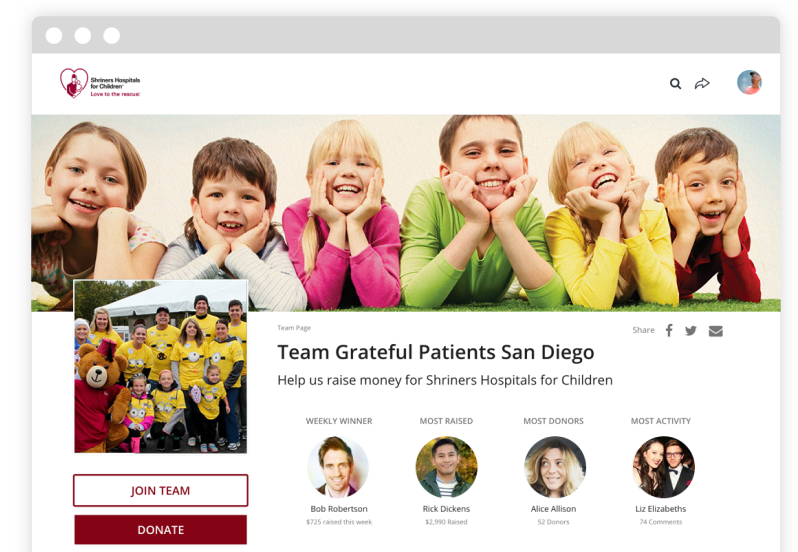Click the DONATE button

tap(160, 530)
